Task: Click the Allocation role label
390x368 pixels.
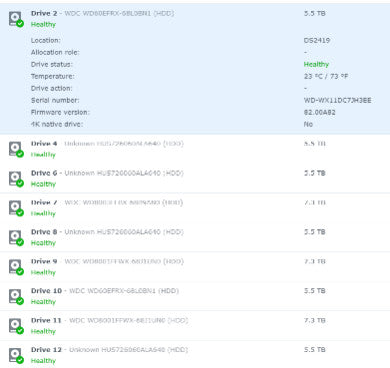Action: coord(55,52)
